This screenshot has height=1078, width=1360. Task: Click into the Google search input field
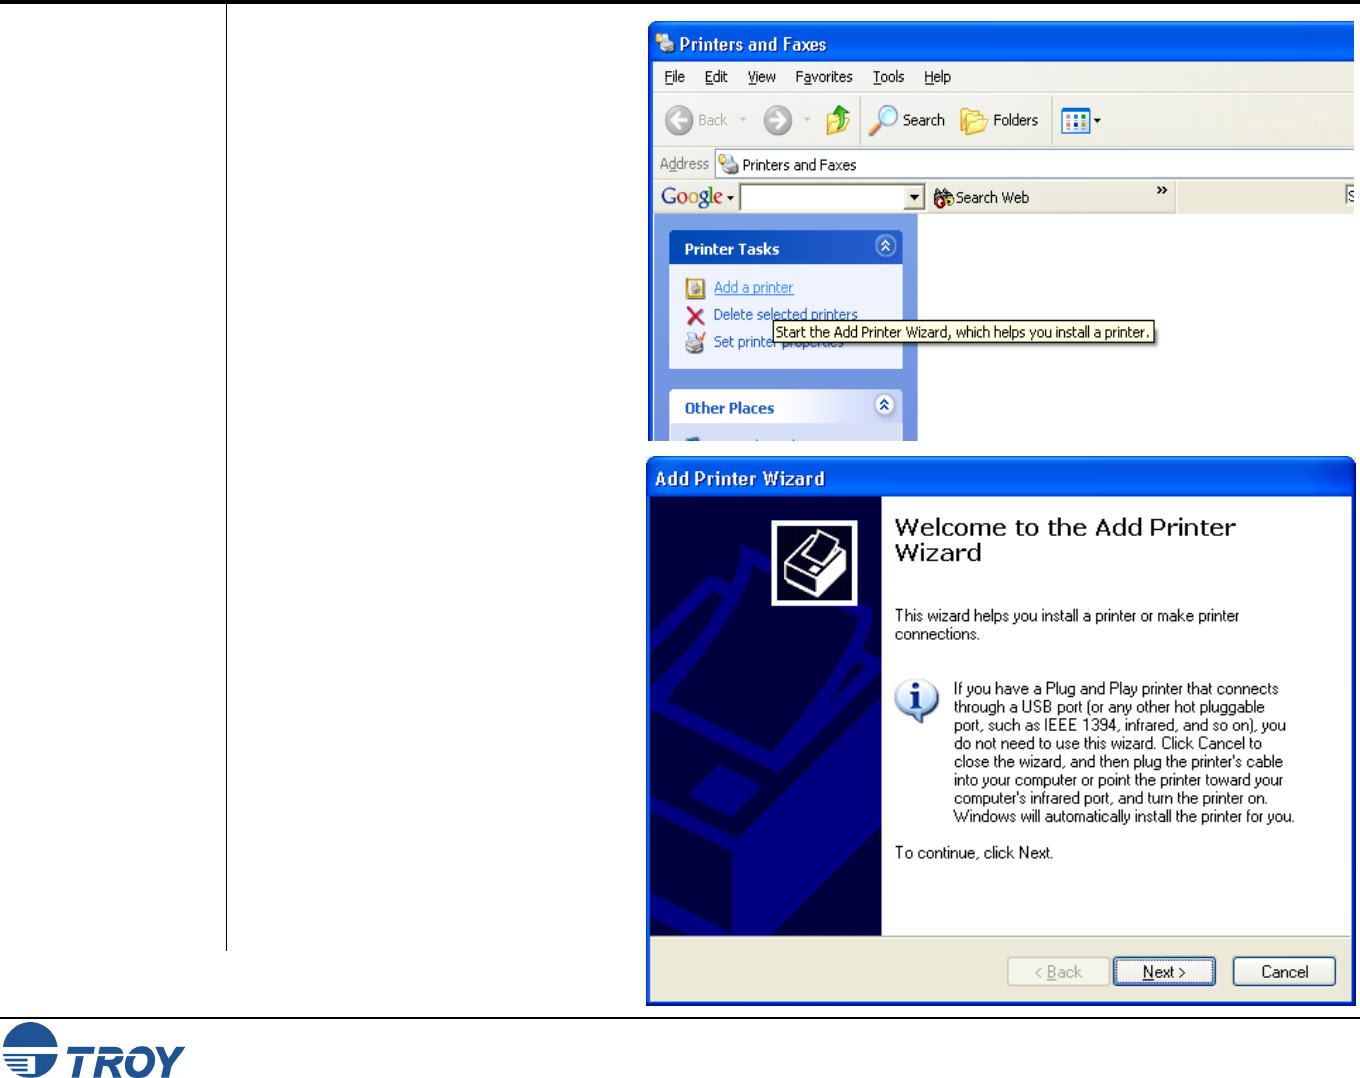coord(822,198)
